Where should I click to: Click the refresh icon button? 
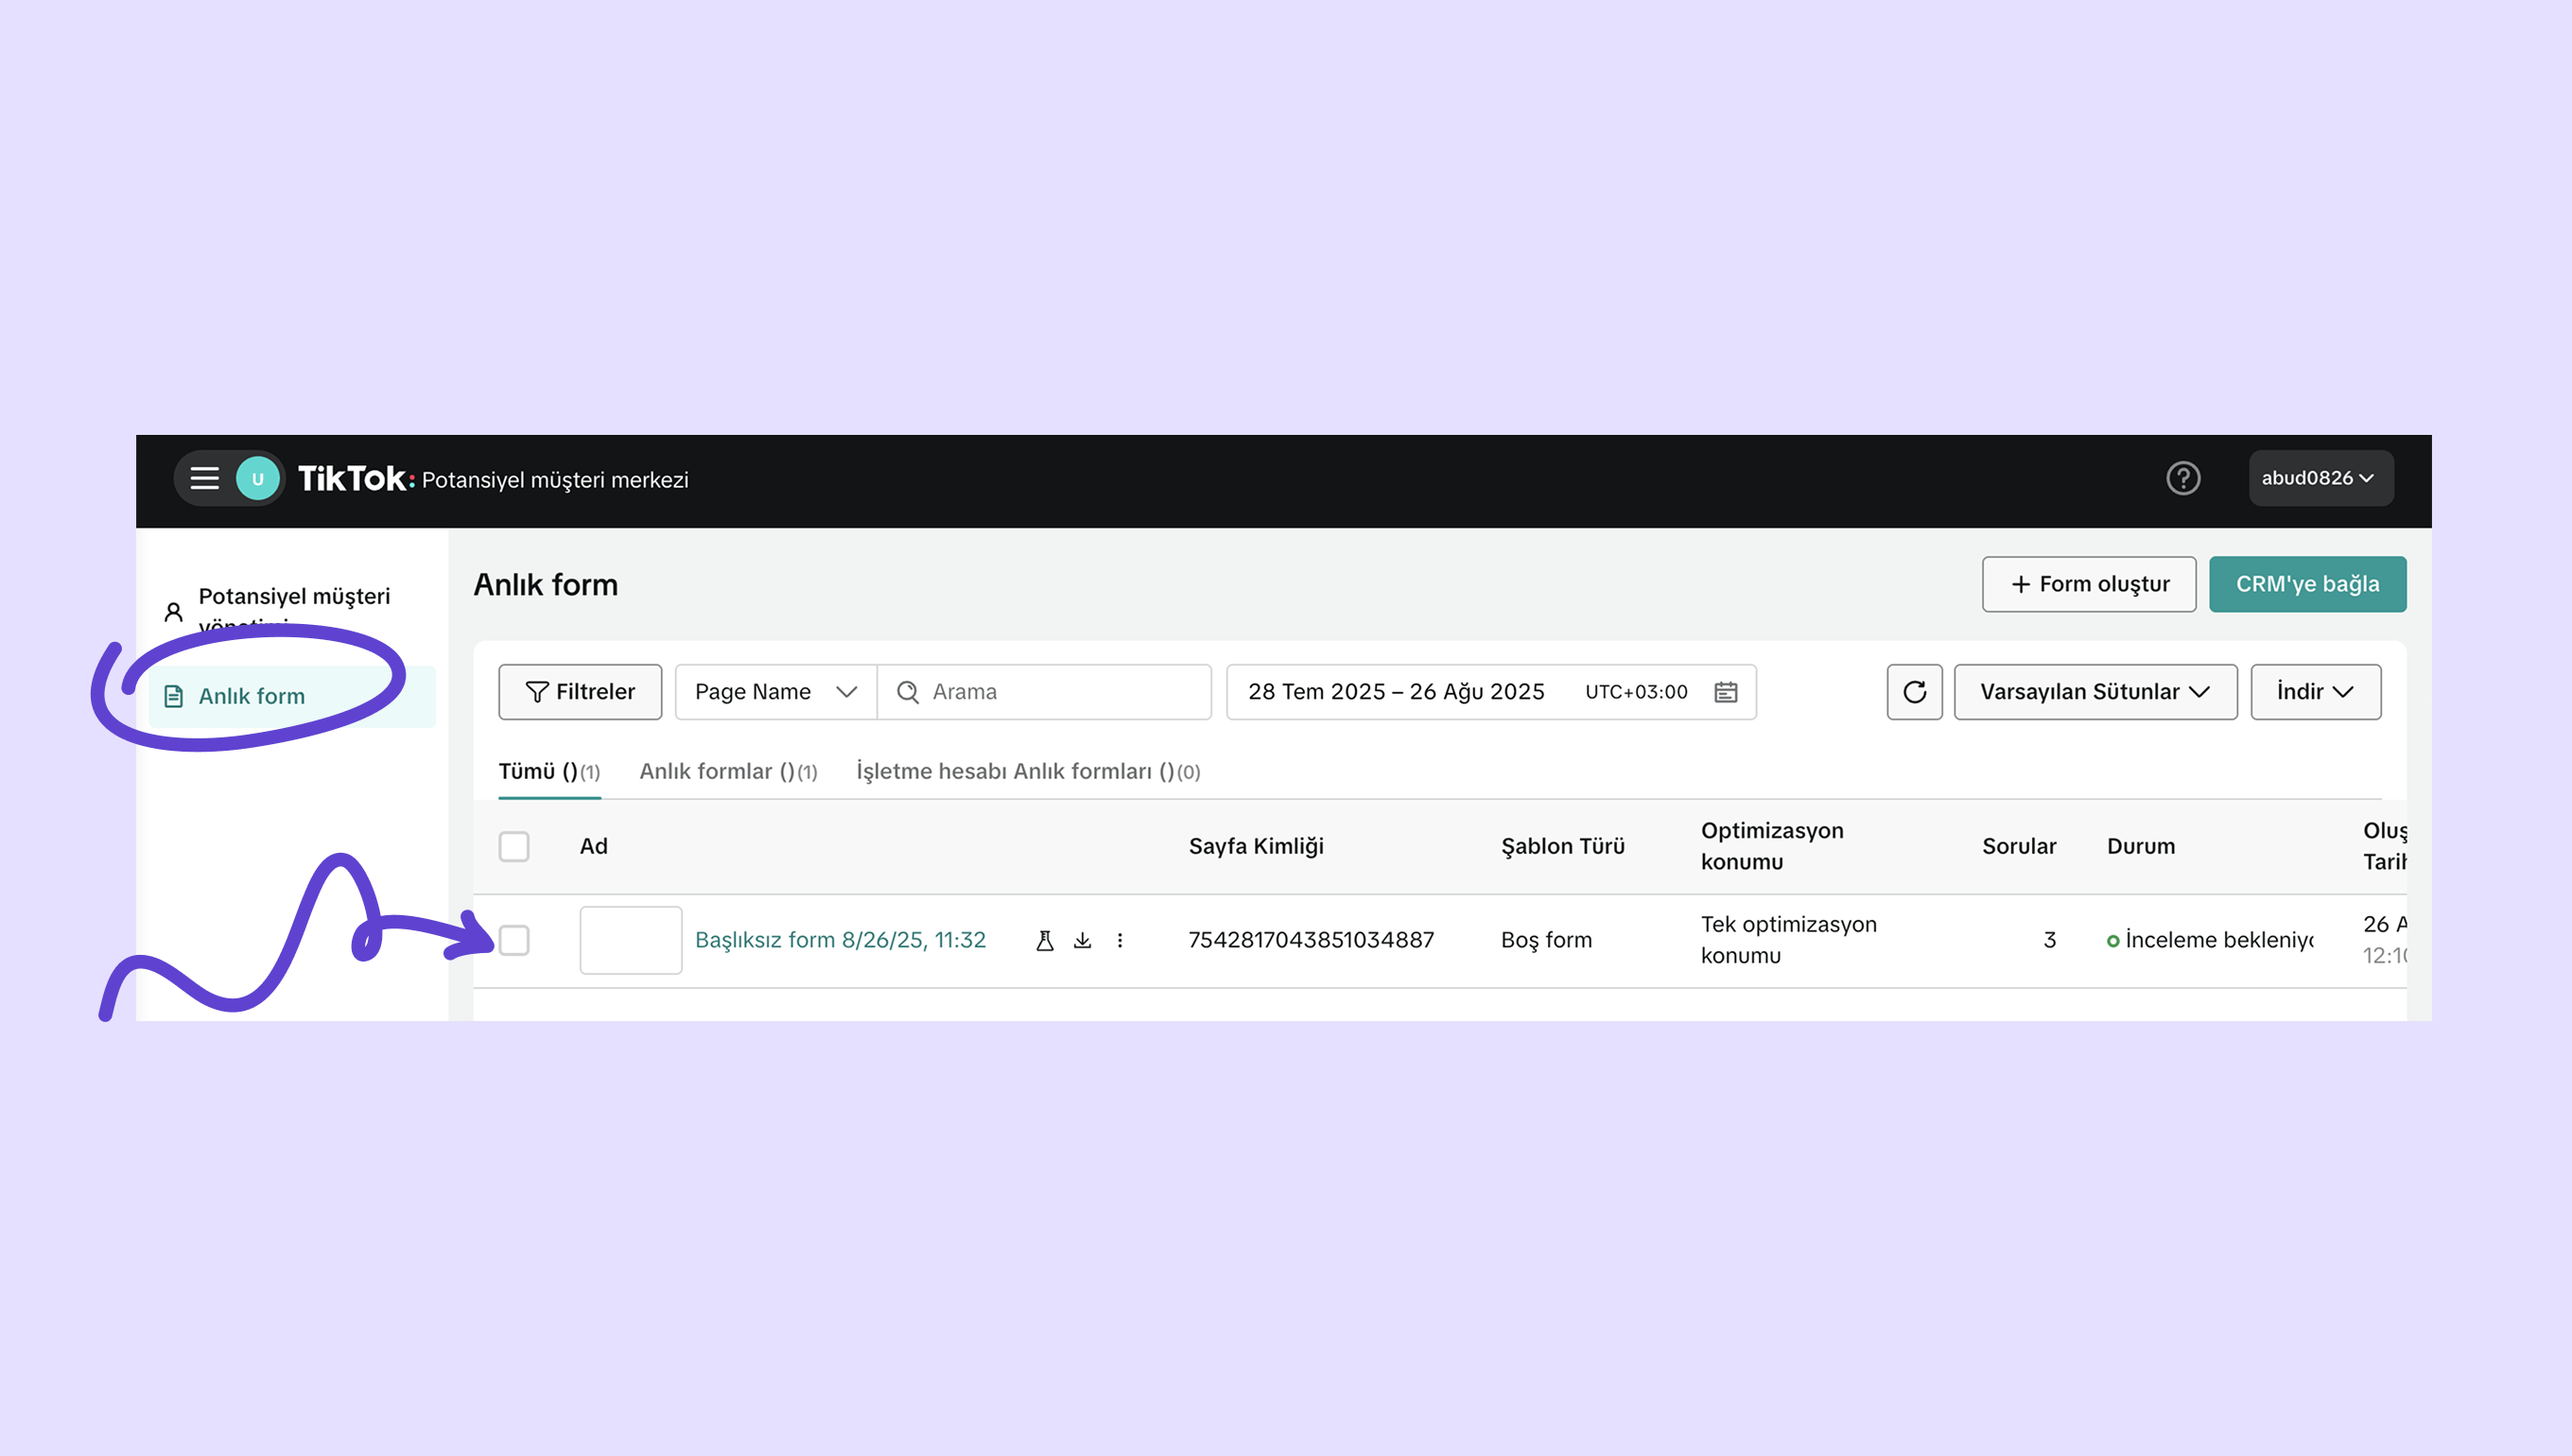[1914, 691]
